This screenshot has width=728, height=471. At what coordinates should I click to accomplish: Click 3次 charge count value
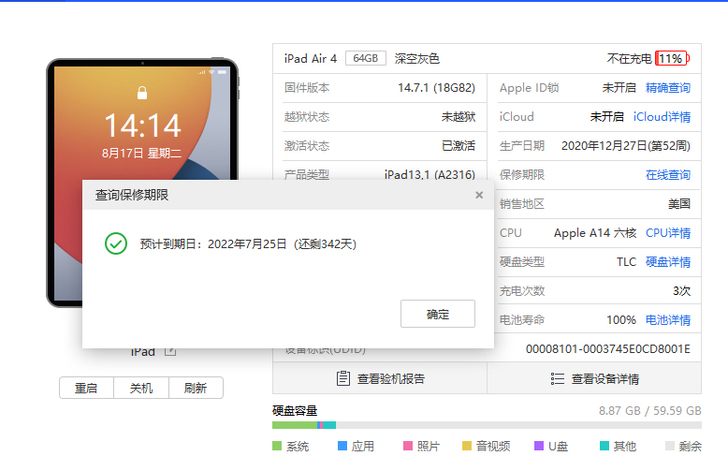point(682,291)
